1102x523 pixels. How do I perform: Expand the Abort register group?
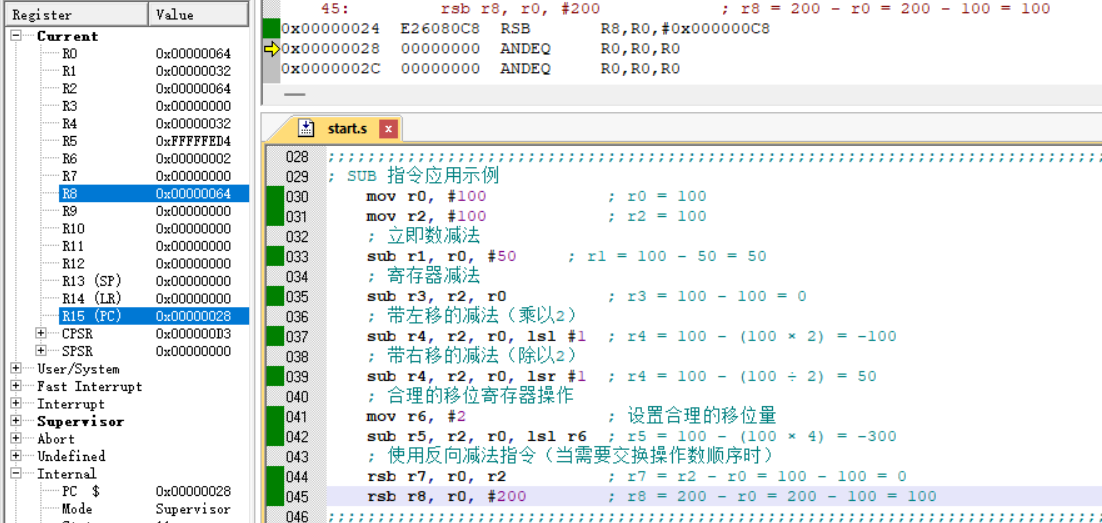point(16,439)
